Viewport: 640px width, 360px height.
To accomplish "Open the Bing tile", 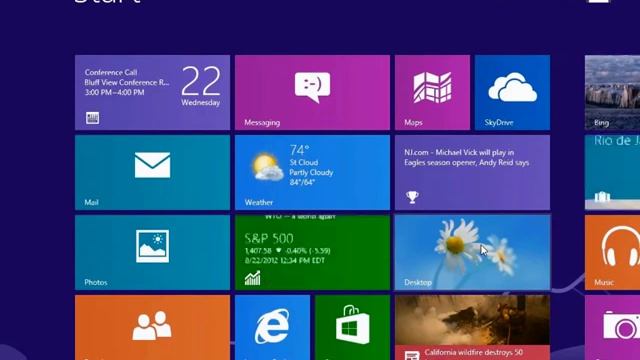I will tap(612, 93).
